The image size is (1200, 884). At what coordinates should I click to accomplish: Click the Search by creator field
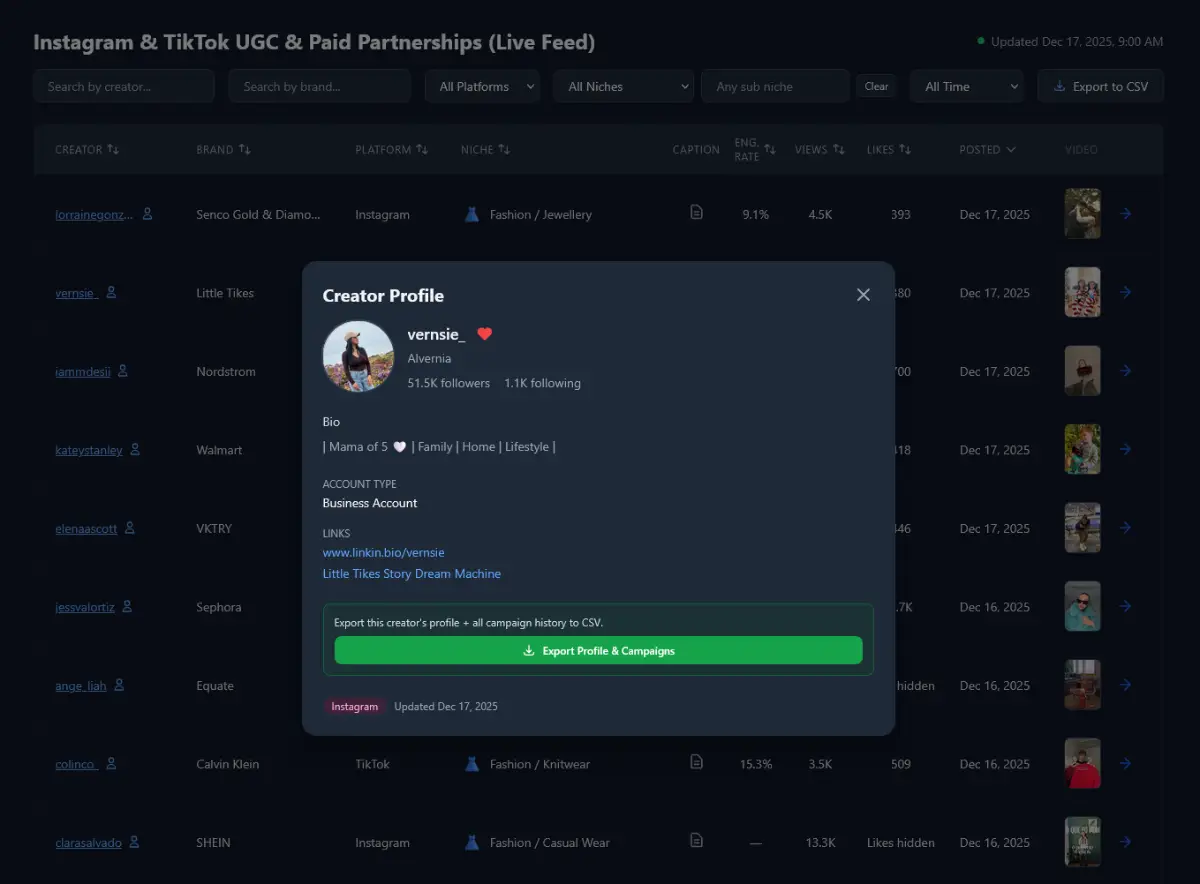124,87
